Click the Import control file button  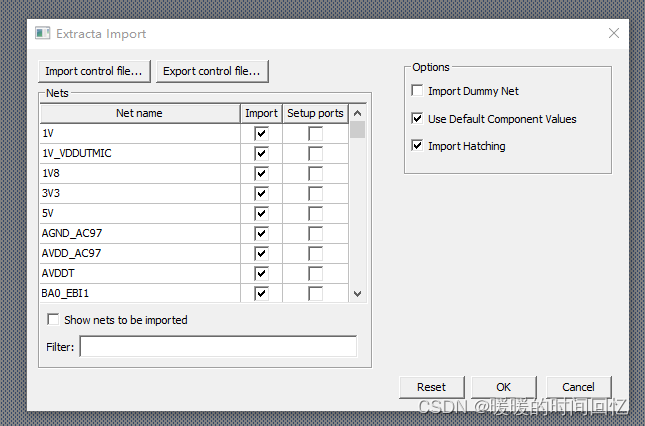94,72
